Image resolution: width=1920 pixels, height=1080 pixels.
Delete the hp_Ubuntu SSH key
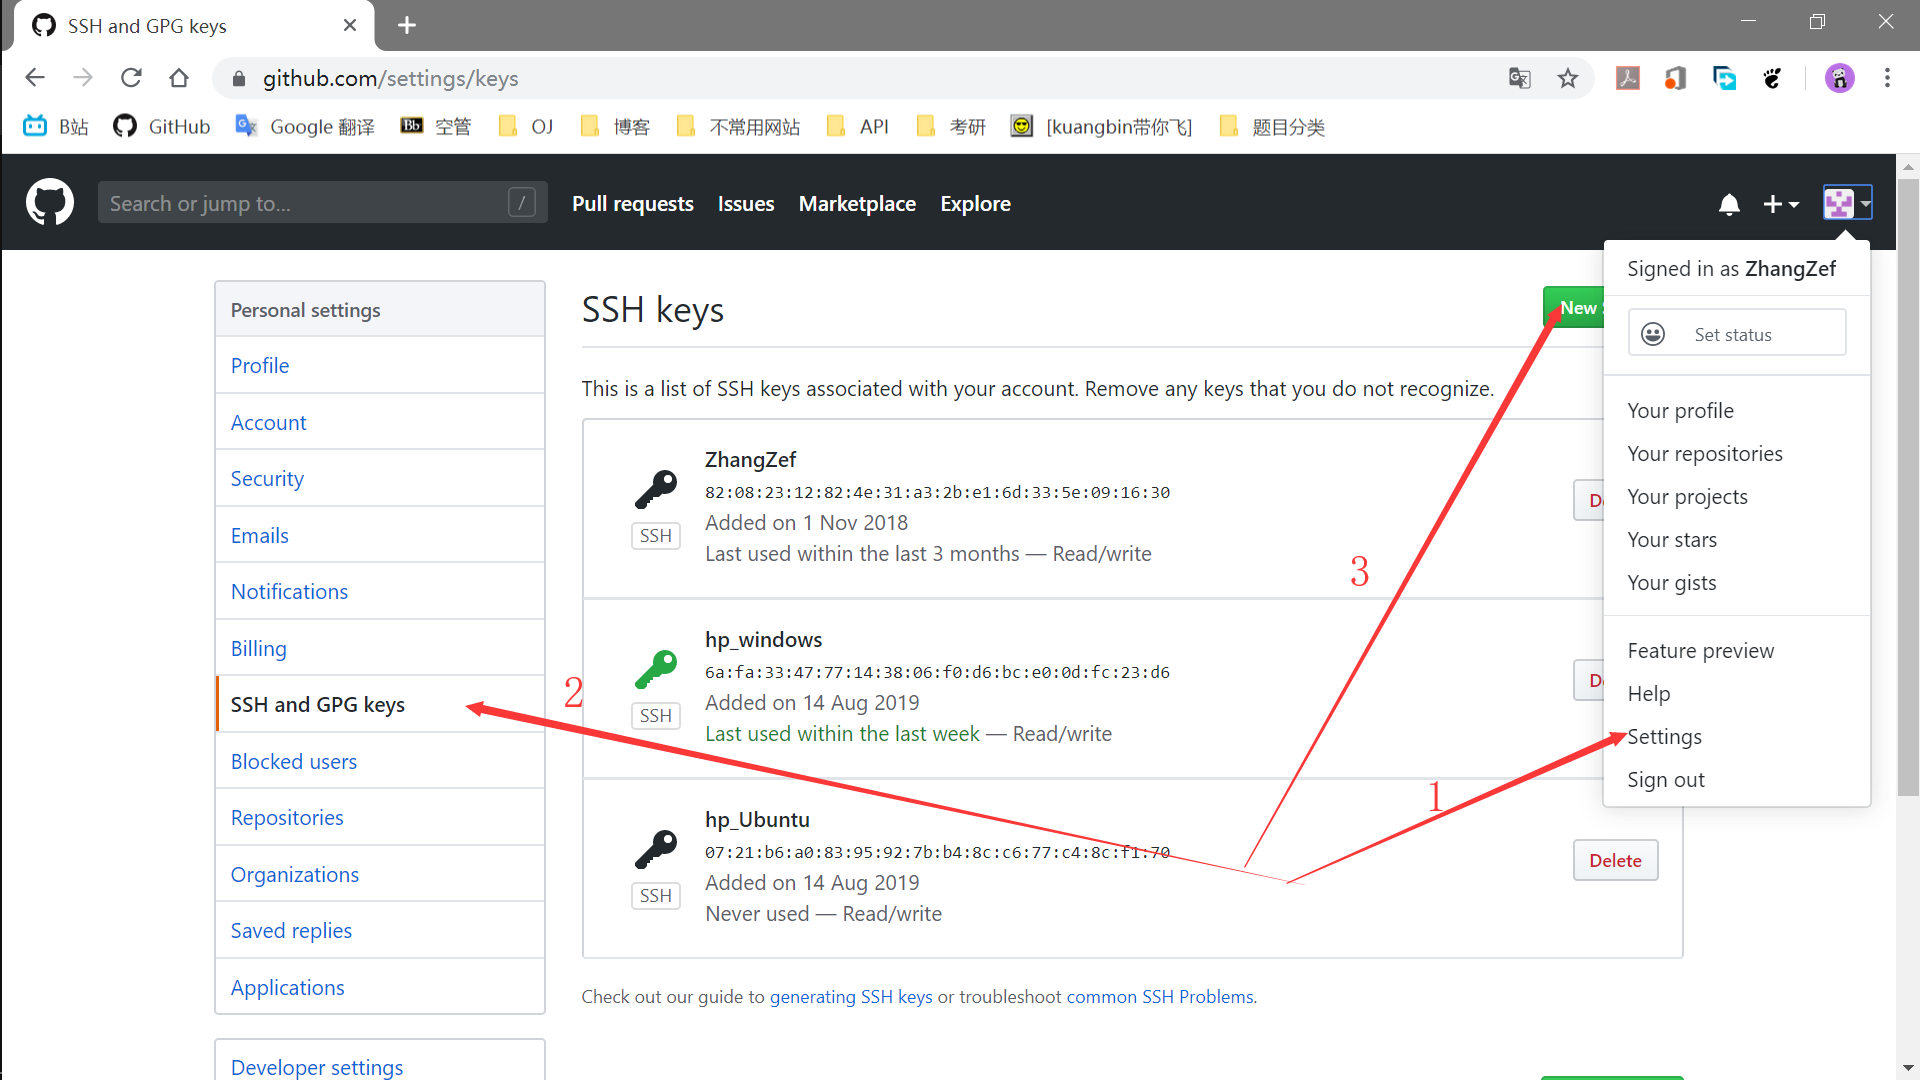tap(1615, 860)
